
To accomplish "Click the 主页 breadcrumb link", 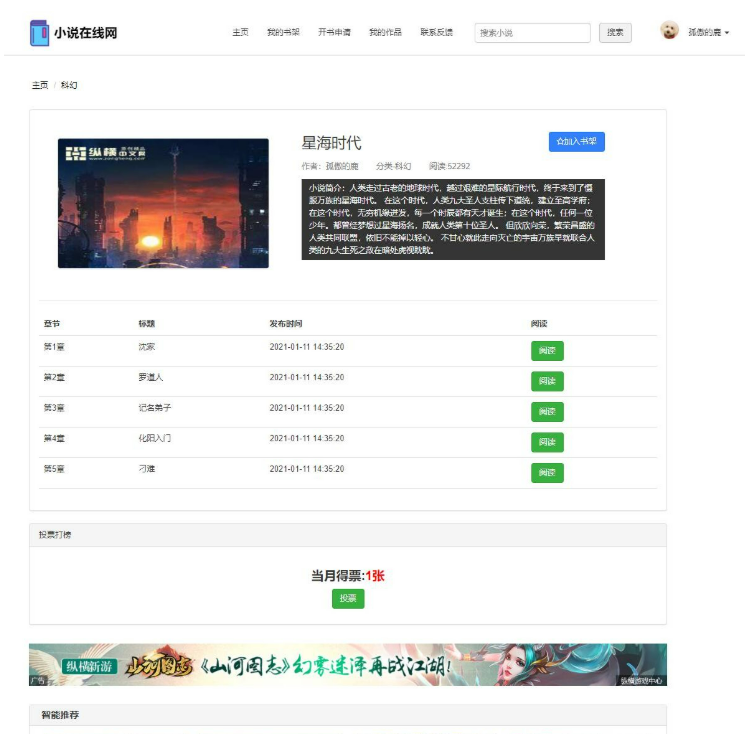I will click(40, 85).
